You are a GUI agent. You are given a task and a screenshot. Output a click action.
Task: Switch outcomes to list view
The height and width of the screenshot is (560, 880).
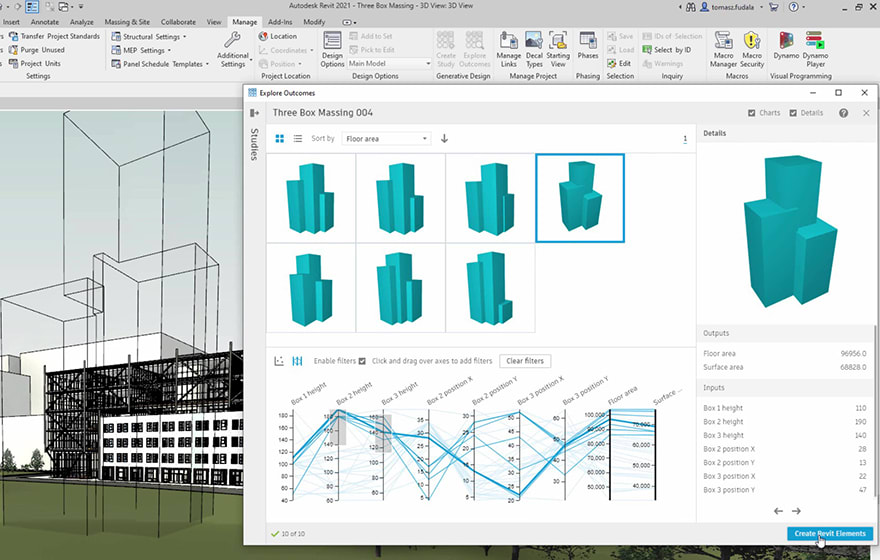pos(297,139)
